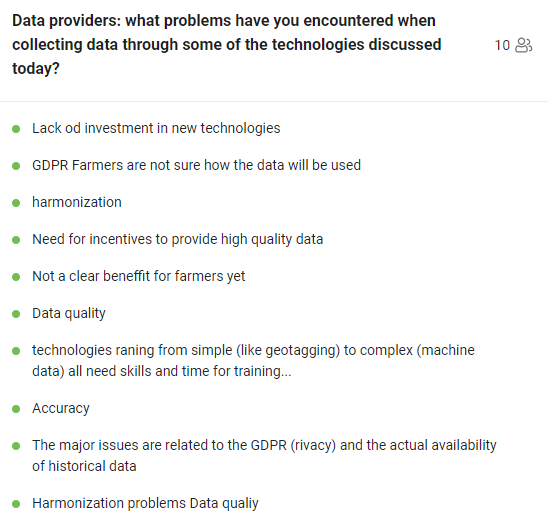Select the 'harmonization' response
The image size is (548, 532).
click(77, 202)
